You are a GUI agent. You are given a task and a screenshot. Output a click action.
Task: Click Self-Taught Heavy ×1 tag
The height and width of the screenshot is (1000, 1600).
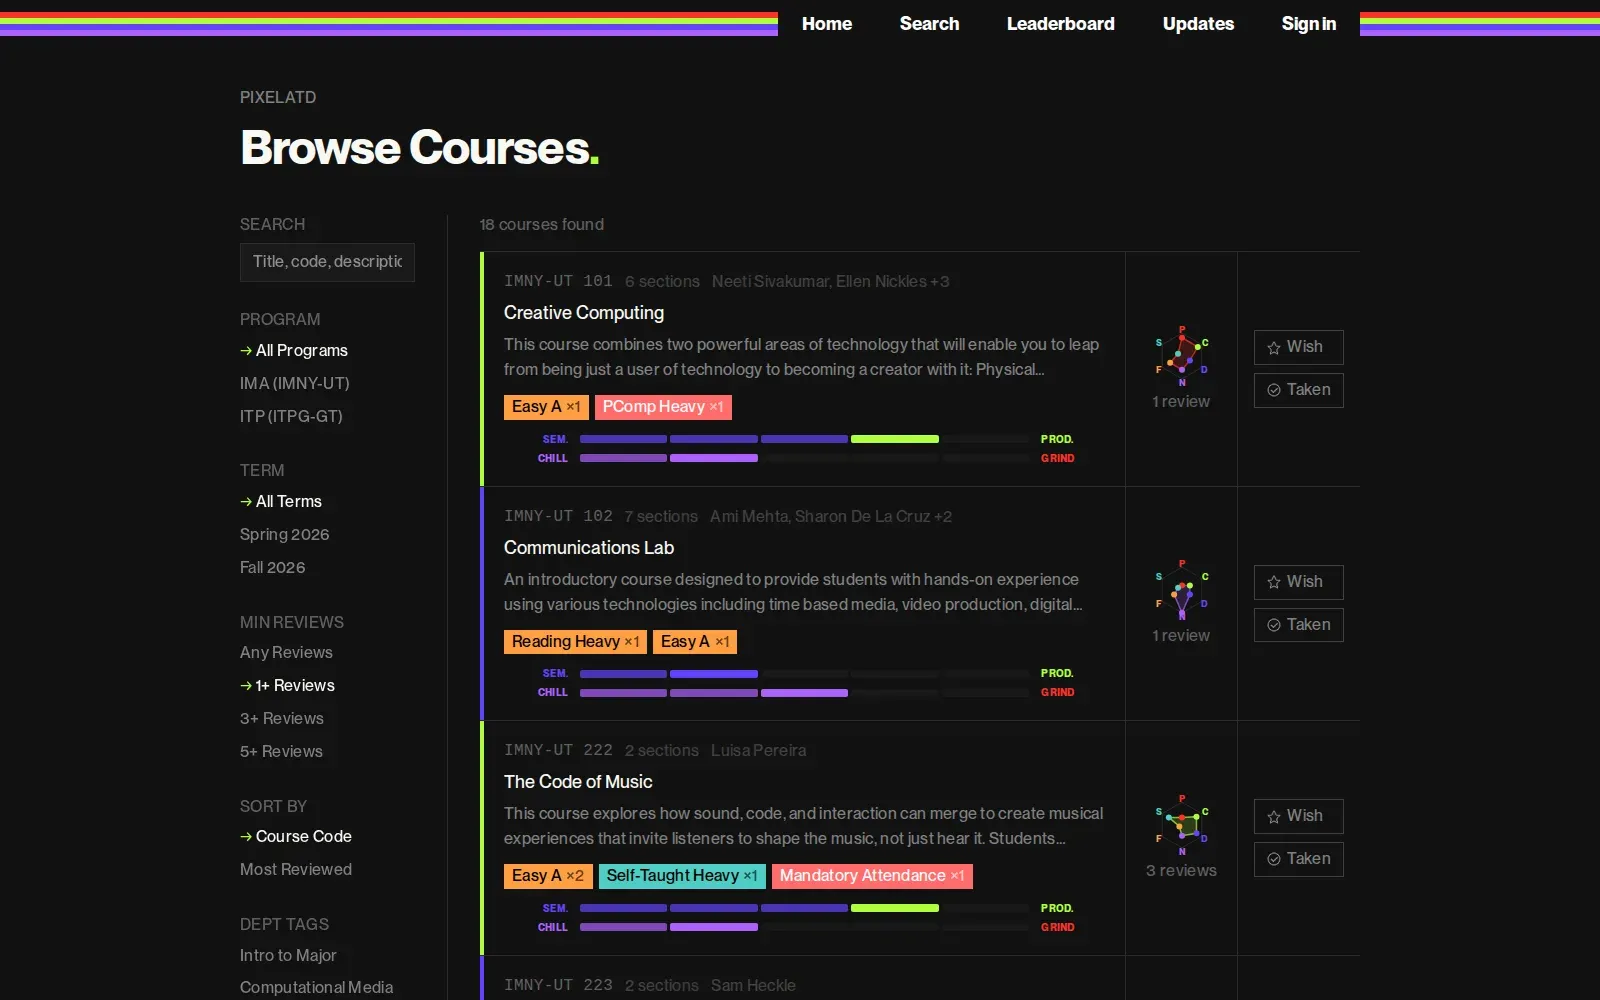(x=682, y=876)
